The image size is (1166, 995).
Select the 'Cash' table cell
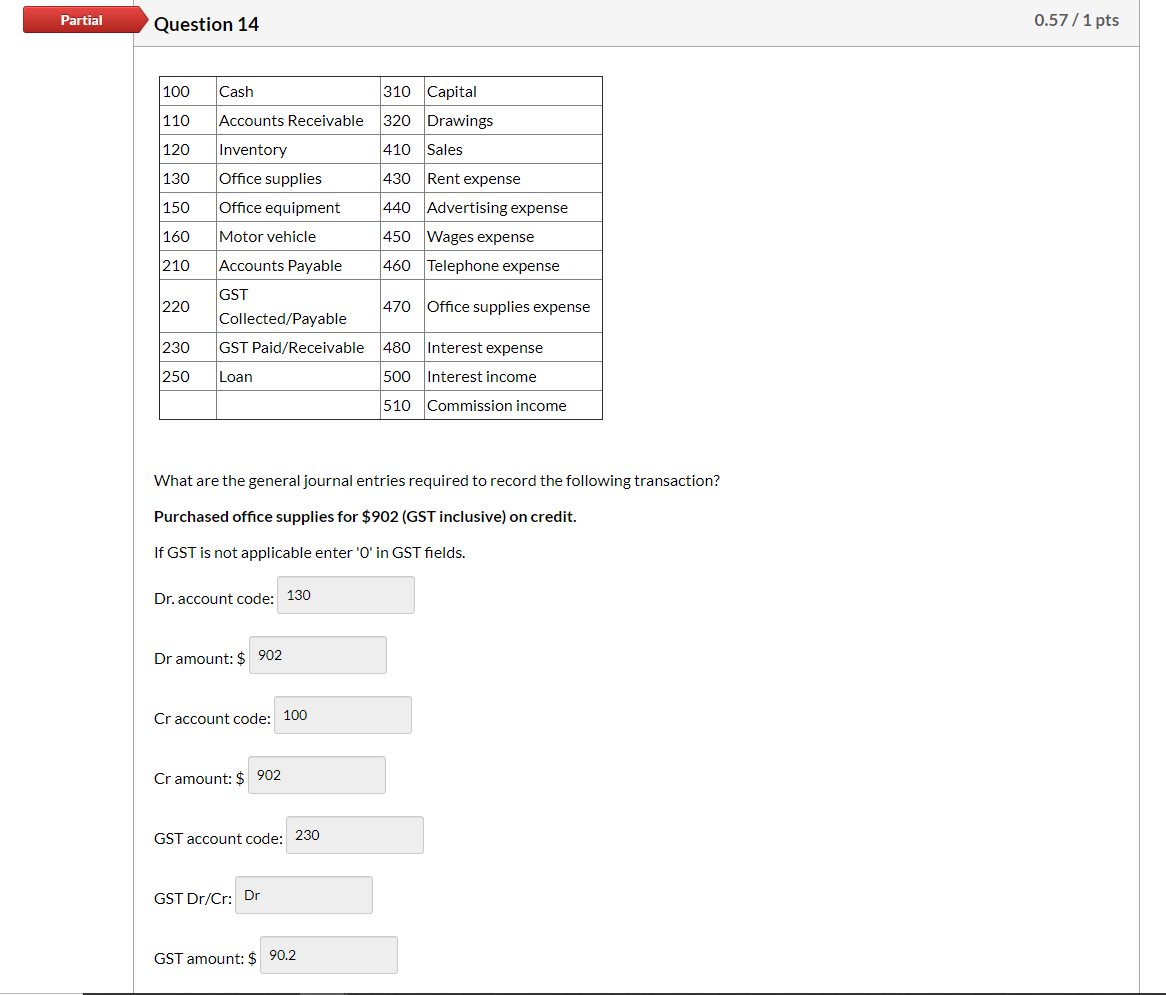[298, 91]
